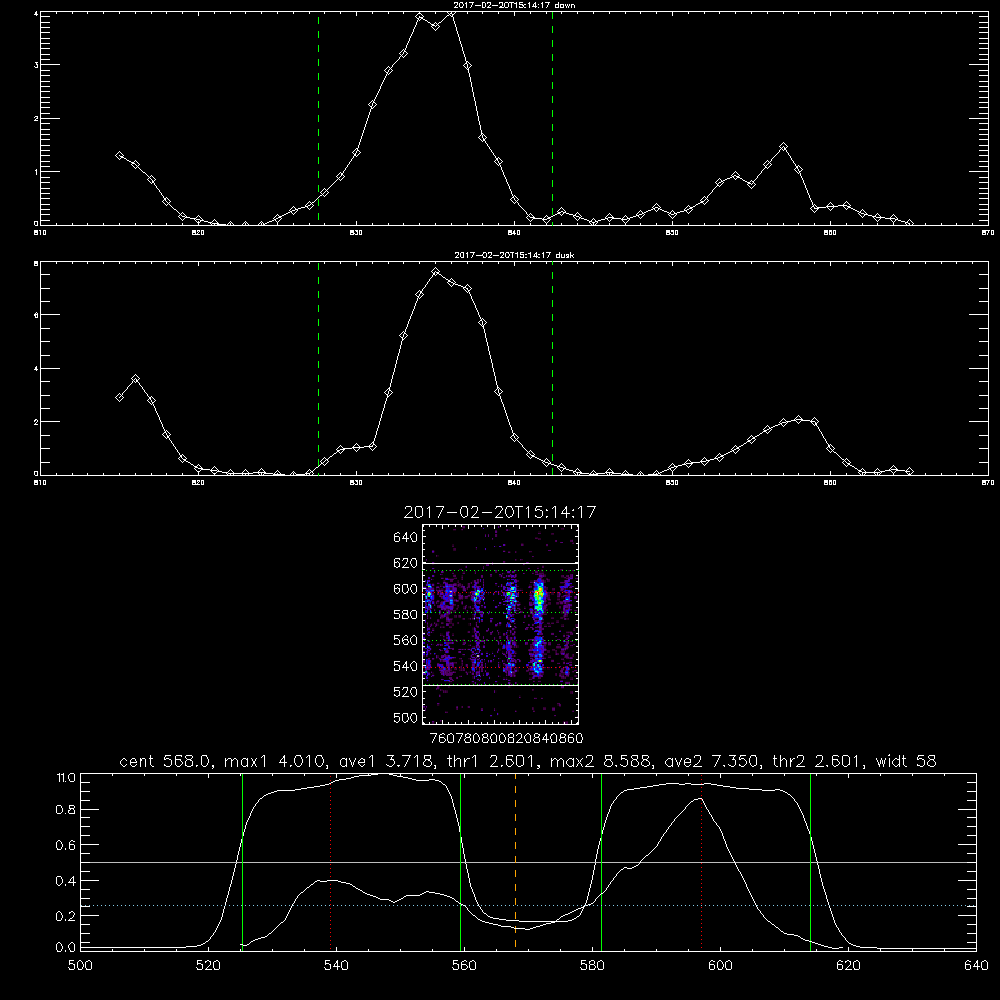Click the 0.8 label on bottom plot y-axis
The width and height of the screenshot is (1000, 1000).
67,810
